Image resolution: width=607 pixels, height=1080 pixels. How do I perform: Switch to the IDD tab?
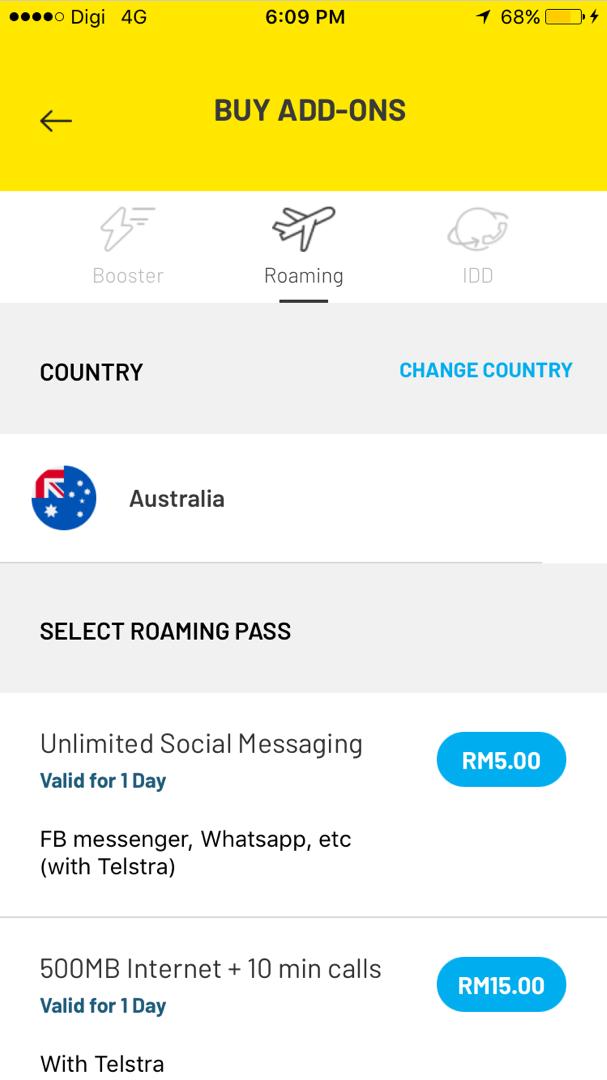click(477, 275)
